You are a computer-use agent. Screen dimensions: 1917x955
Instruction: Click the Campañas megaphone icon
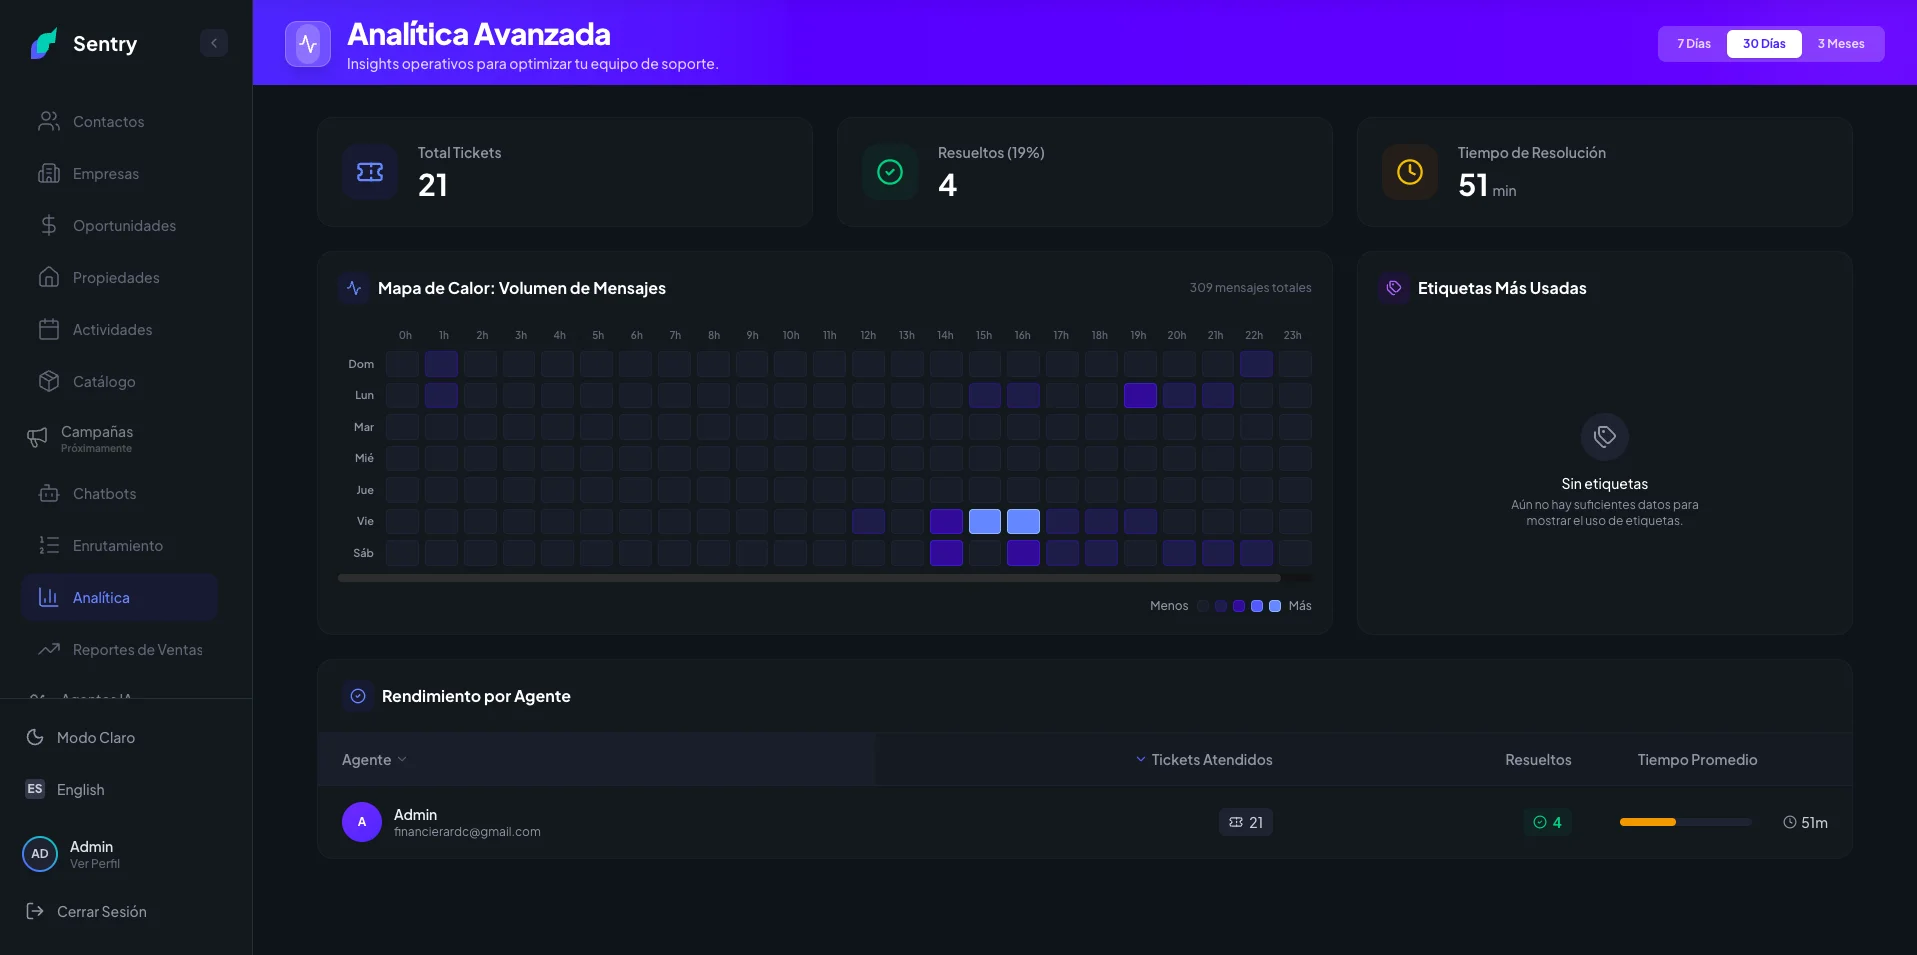pos(37,437)
